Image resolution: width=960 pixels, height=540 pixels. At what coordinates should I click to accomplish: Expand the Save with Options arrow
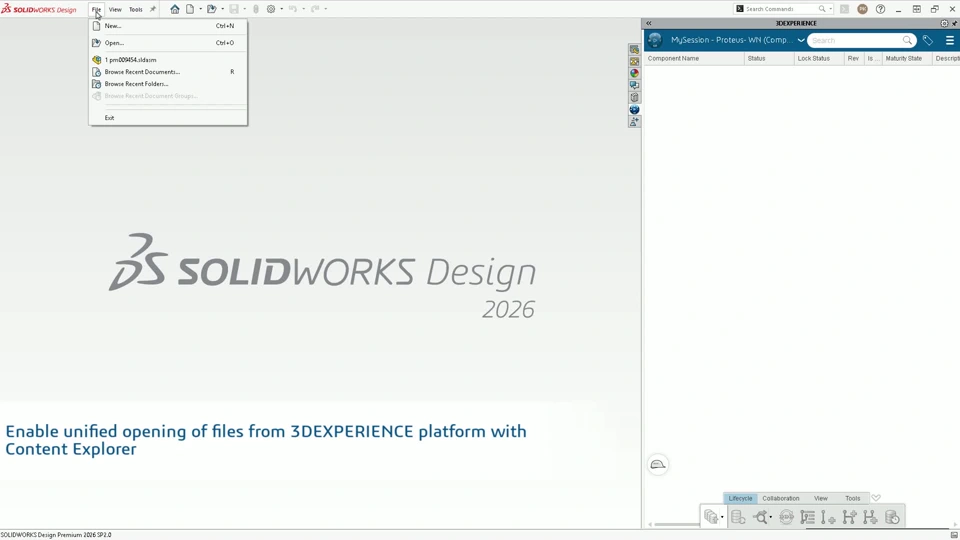pyautogui.click(x=722, y=517)
